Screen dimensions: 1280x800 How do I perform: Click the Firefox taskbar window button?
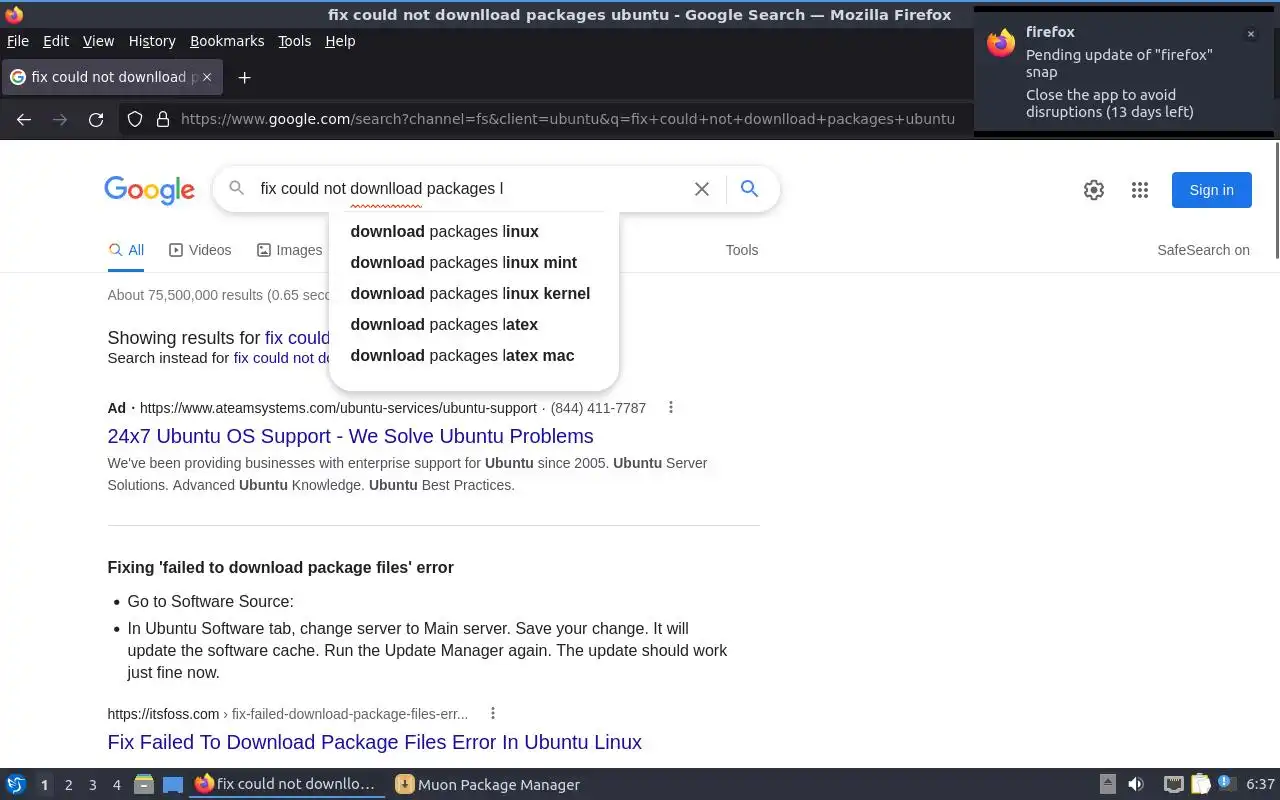287,785
